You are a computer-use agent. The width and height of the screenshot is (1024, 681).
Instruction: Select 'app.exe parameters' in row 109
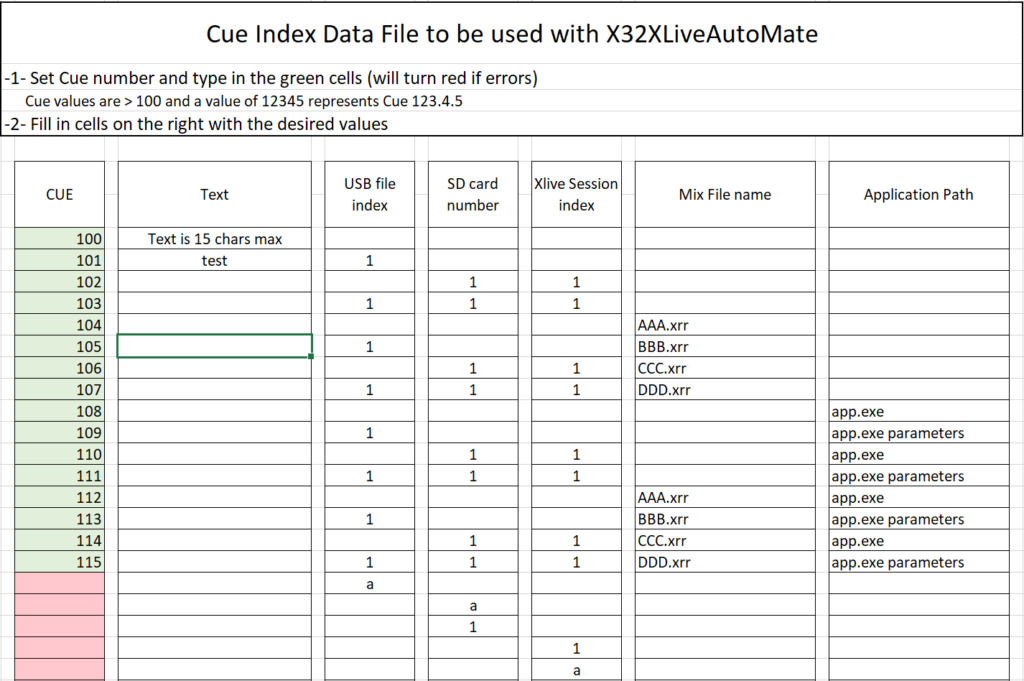(919, 432)
